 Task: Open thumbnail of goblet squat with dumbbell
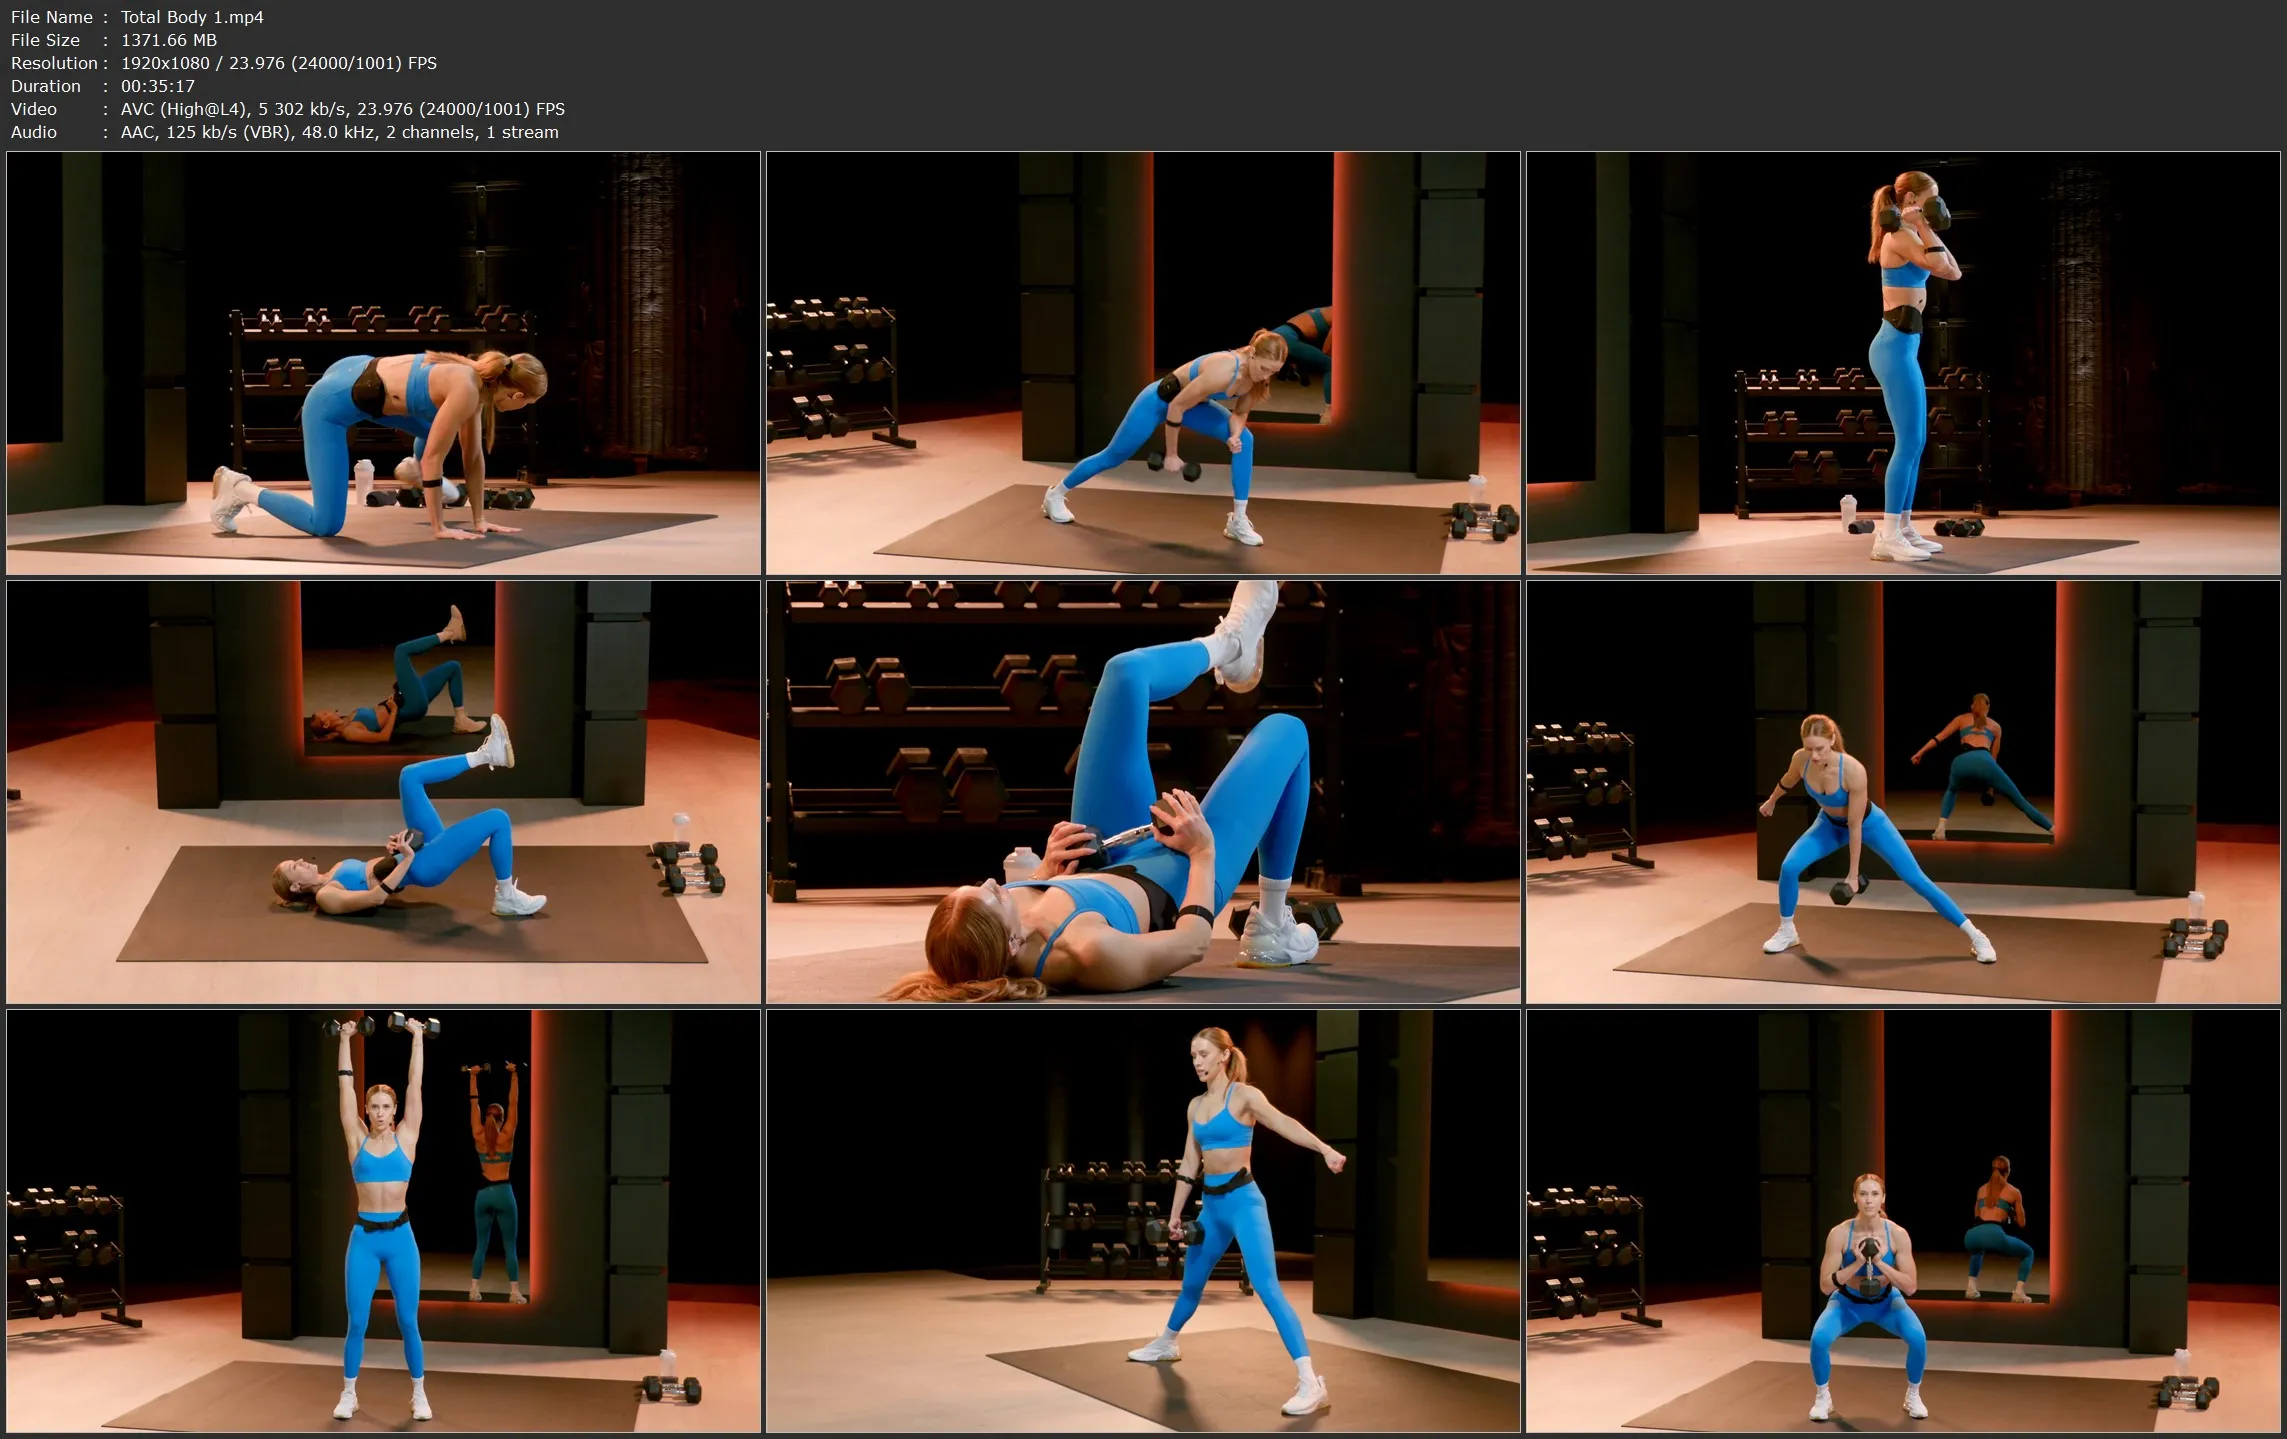1903,1221
